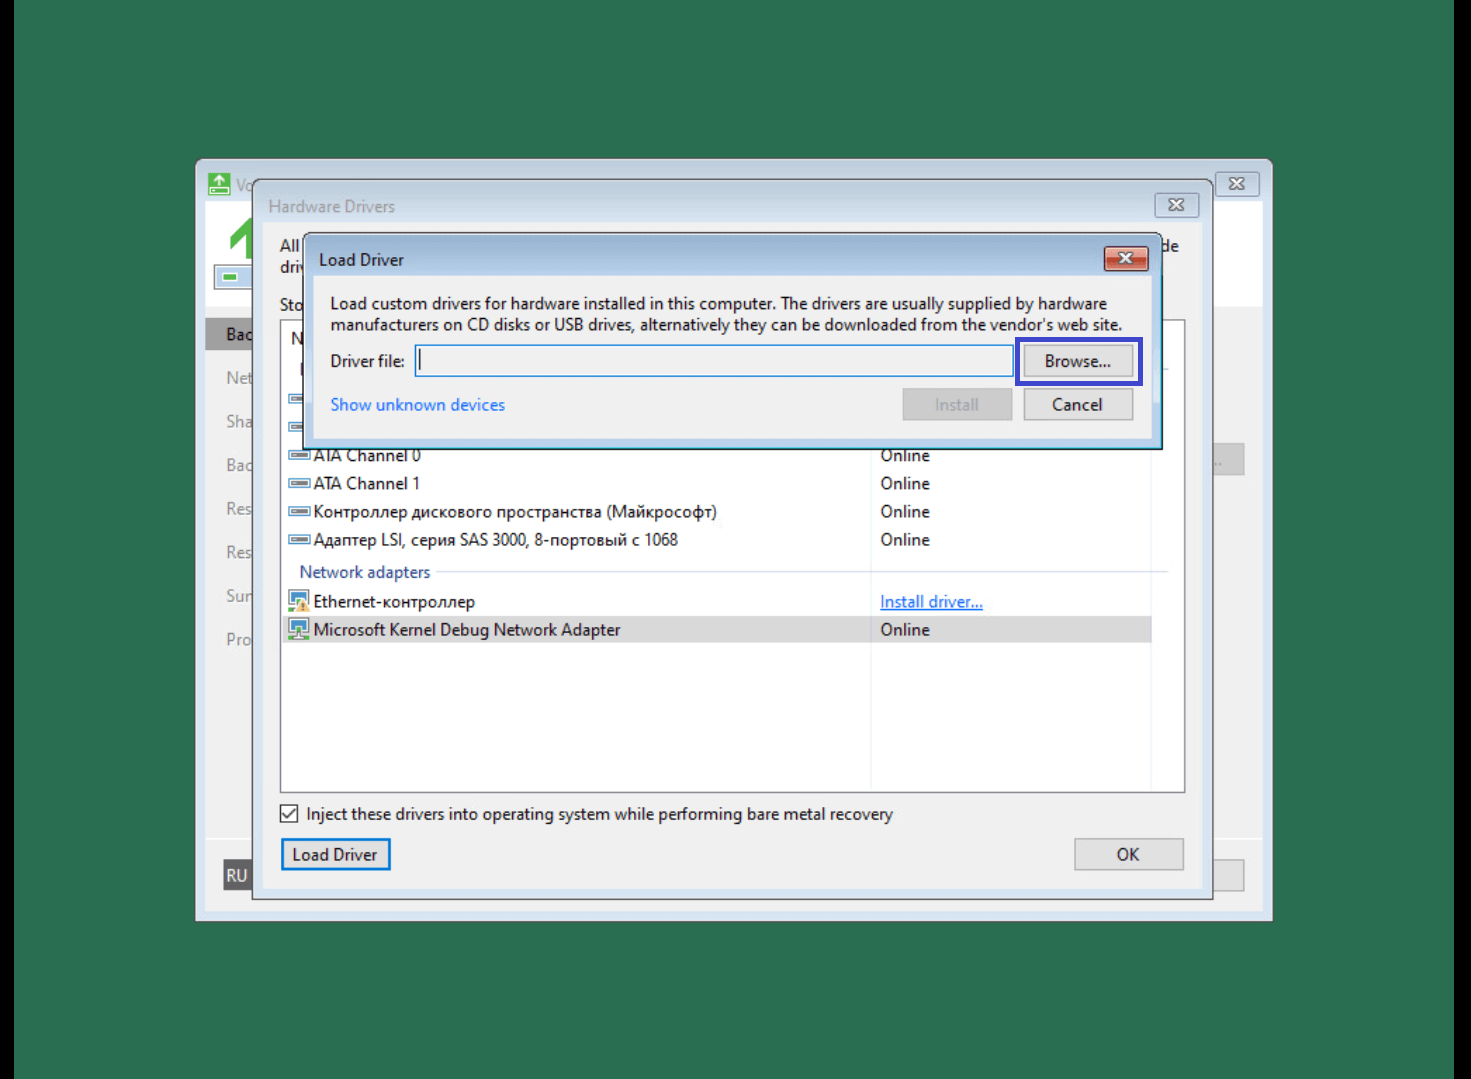The image size is (1471, 1079).
Task: Select the Network adapters group header
Action: point(365,572)
